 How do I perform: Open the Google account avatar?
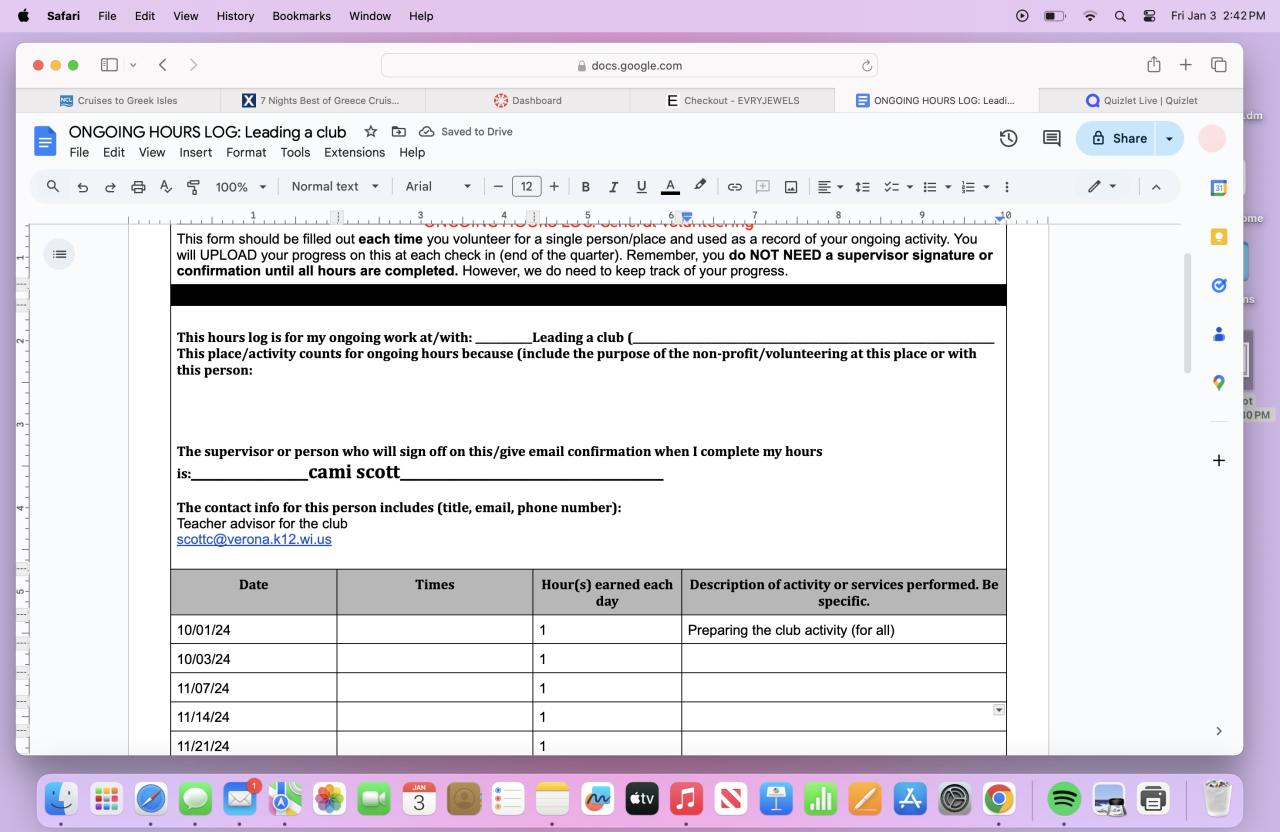click(x=1212, y=139)
